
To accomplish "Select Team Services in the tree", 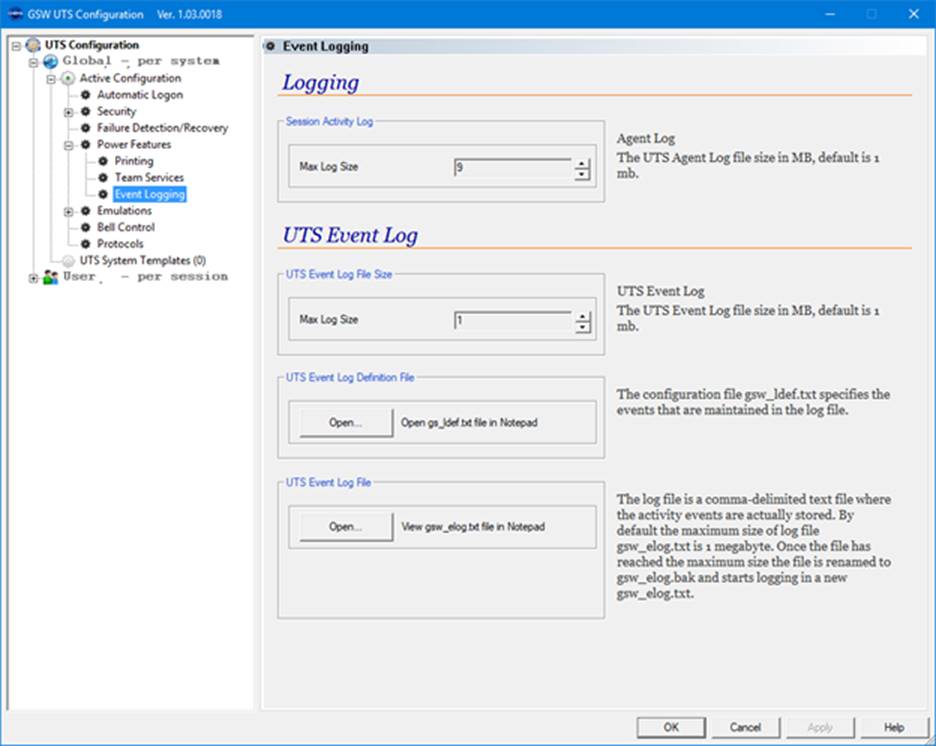I will (x=149, y=178).
